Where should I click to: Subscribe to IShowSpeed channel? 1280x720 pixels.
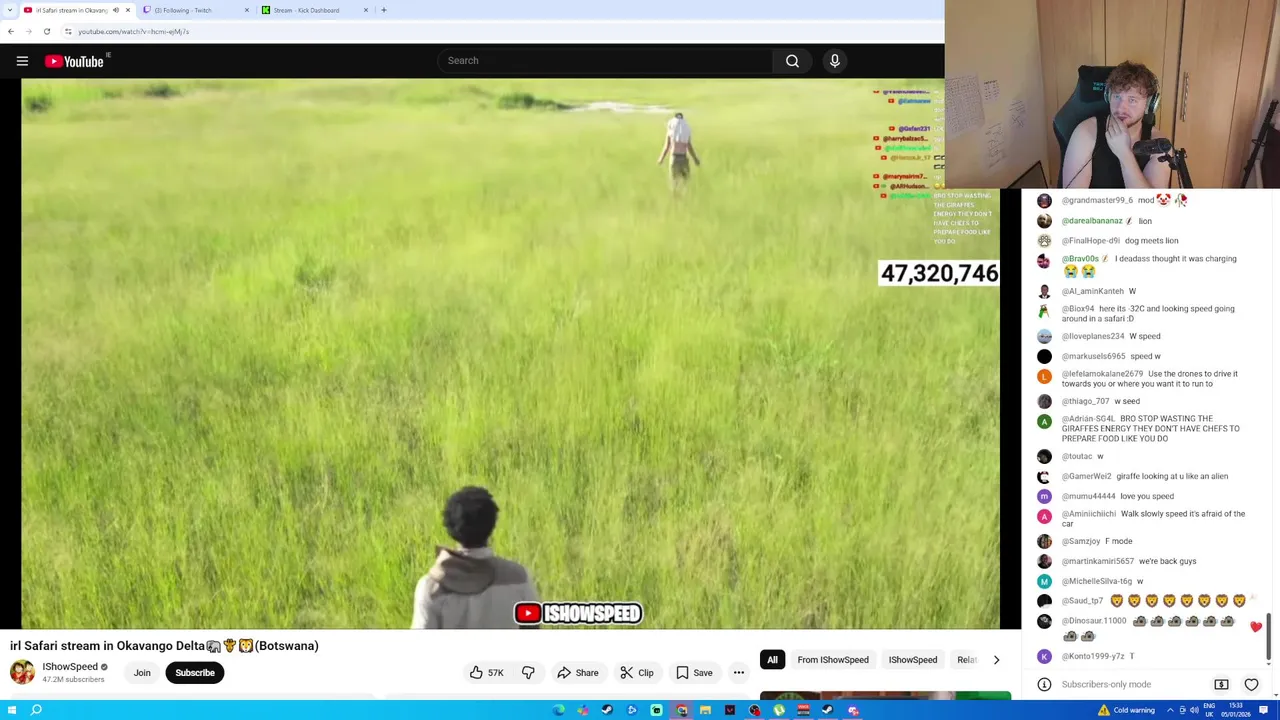195,673
